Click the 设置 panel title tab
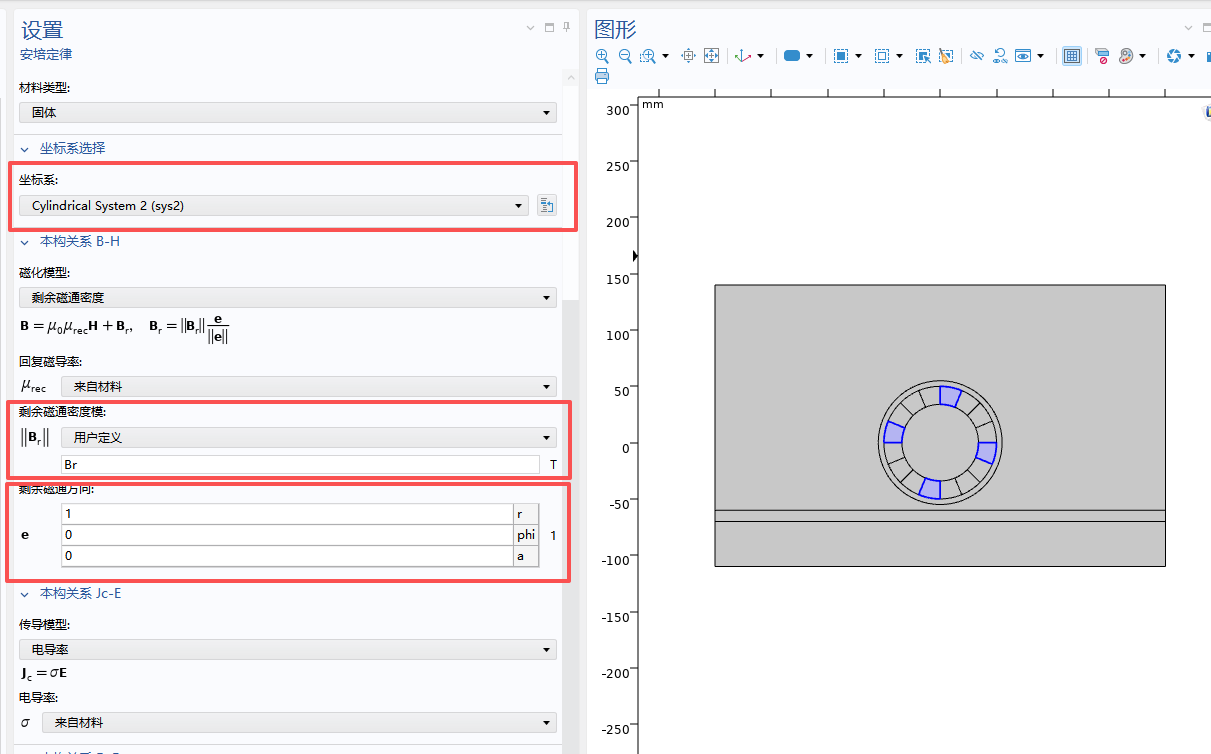Screen dimensions: 1211x754 click(42, 30)
